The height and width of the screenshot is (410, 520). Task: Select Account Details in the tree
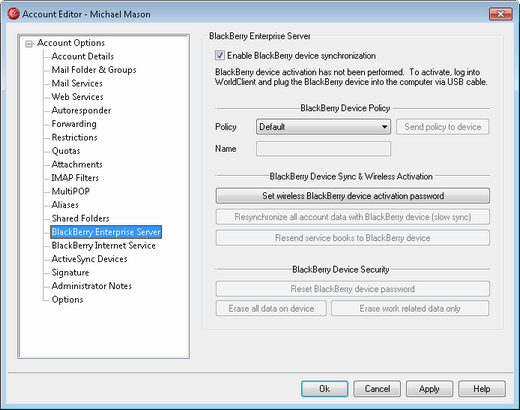83,56
